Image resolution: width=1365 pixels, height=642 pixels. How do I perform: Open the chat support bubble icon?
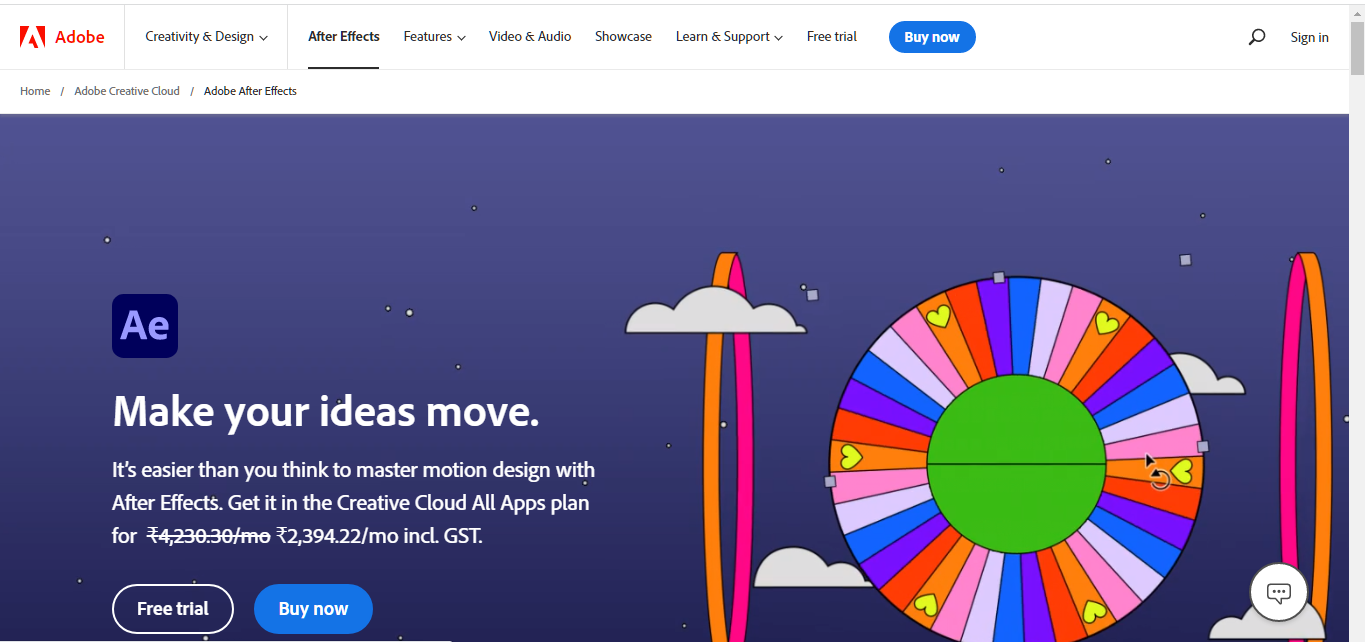tap(1278, 592)
